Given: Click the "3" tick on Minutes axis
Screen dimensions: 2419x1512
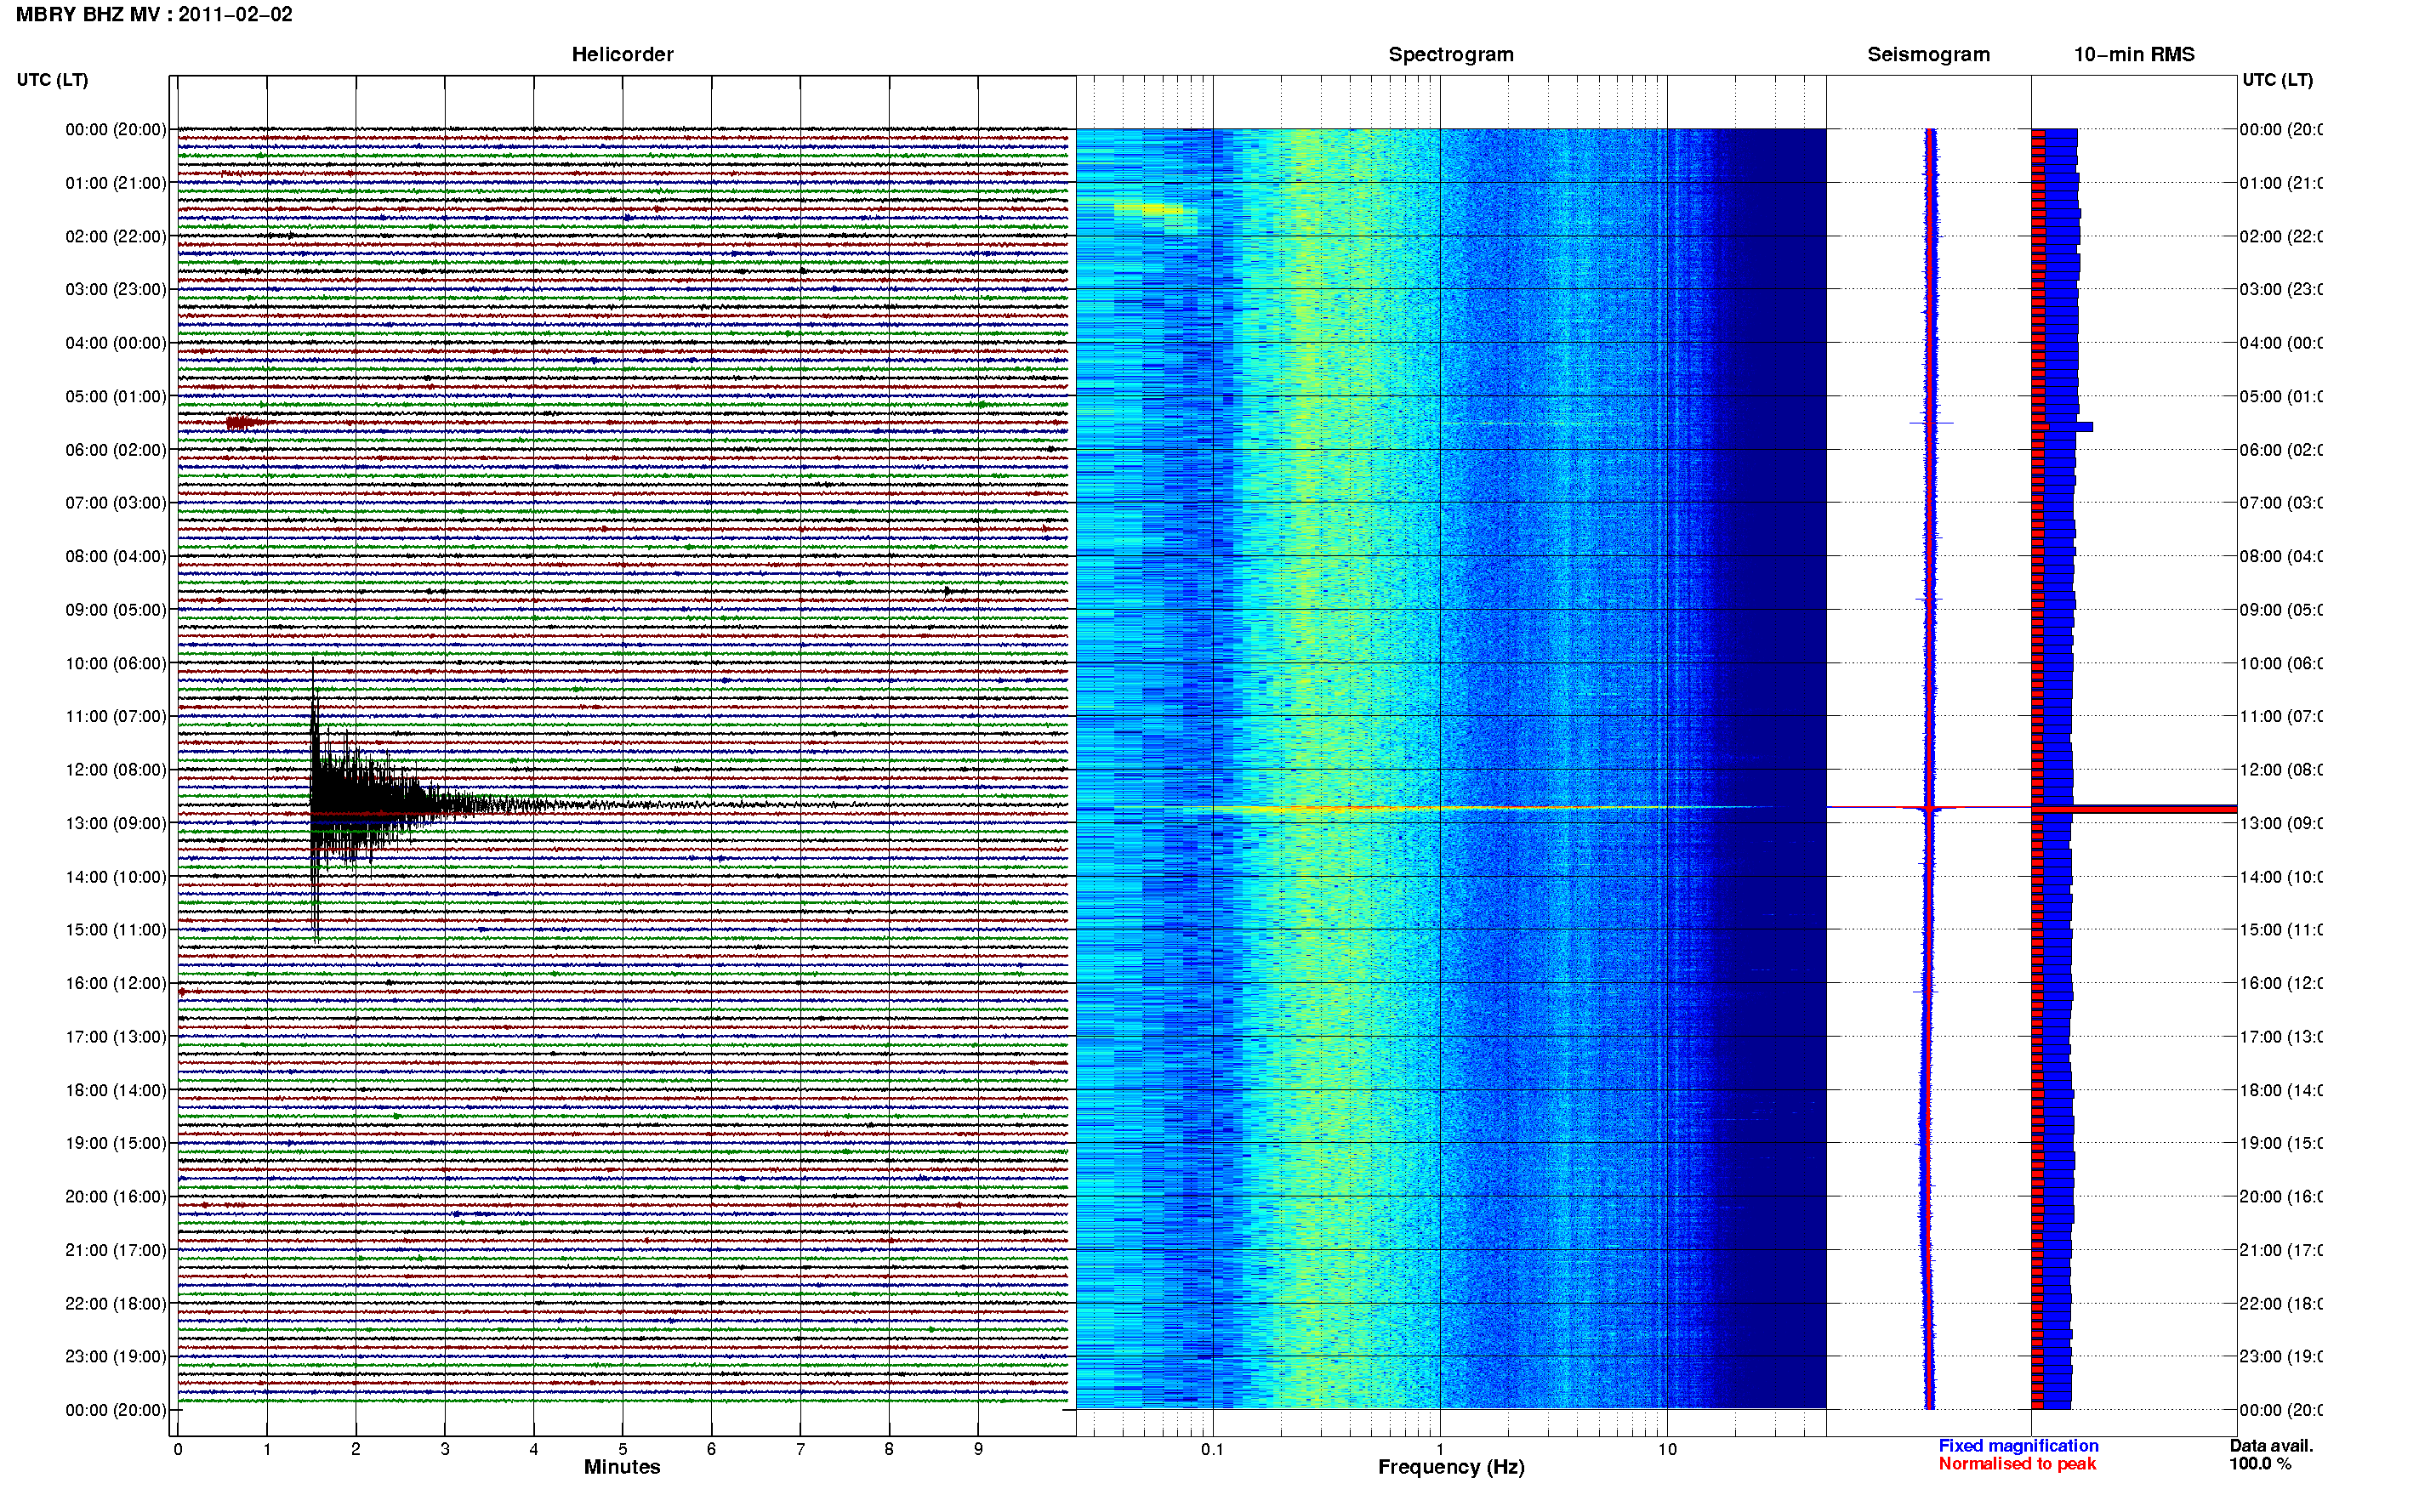Looking at the screenshot, I should (445, 1449).
